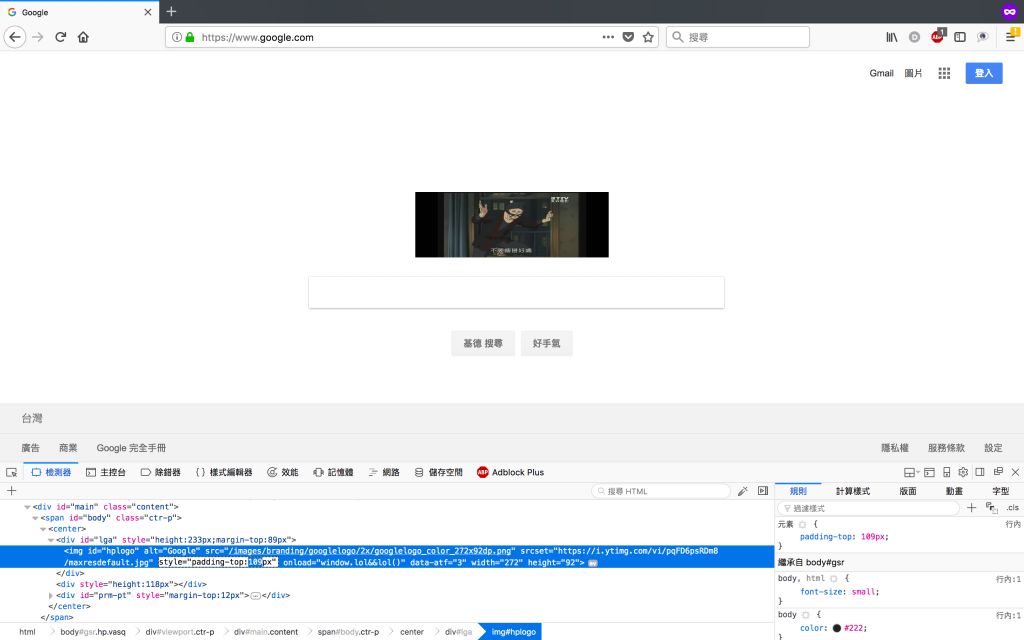Open the 樣式編輯器 style editor tab

(224, 472)
